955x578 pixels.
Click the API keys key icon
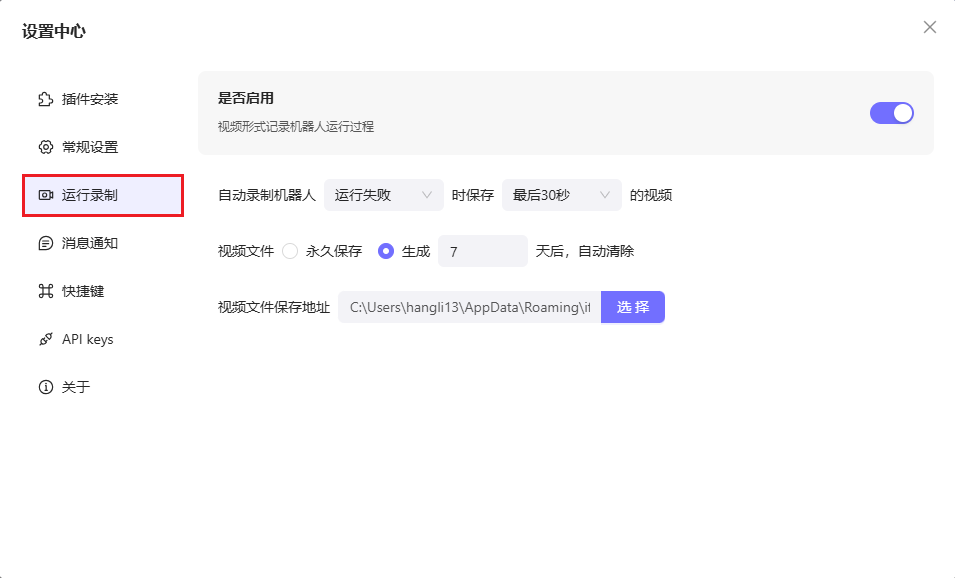tap(45, 339)
